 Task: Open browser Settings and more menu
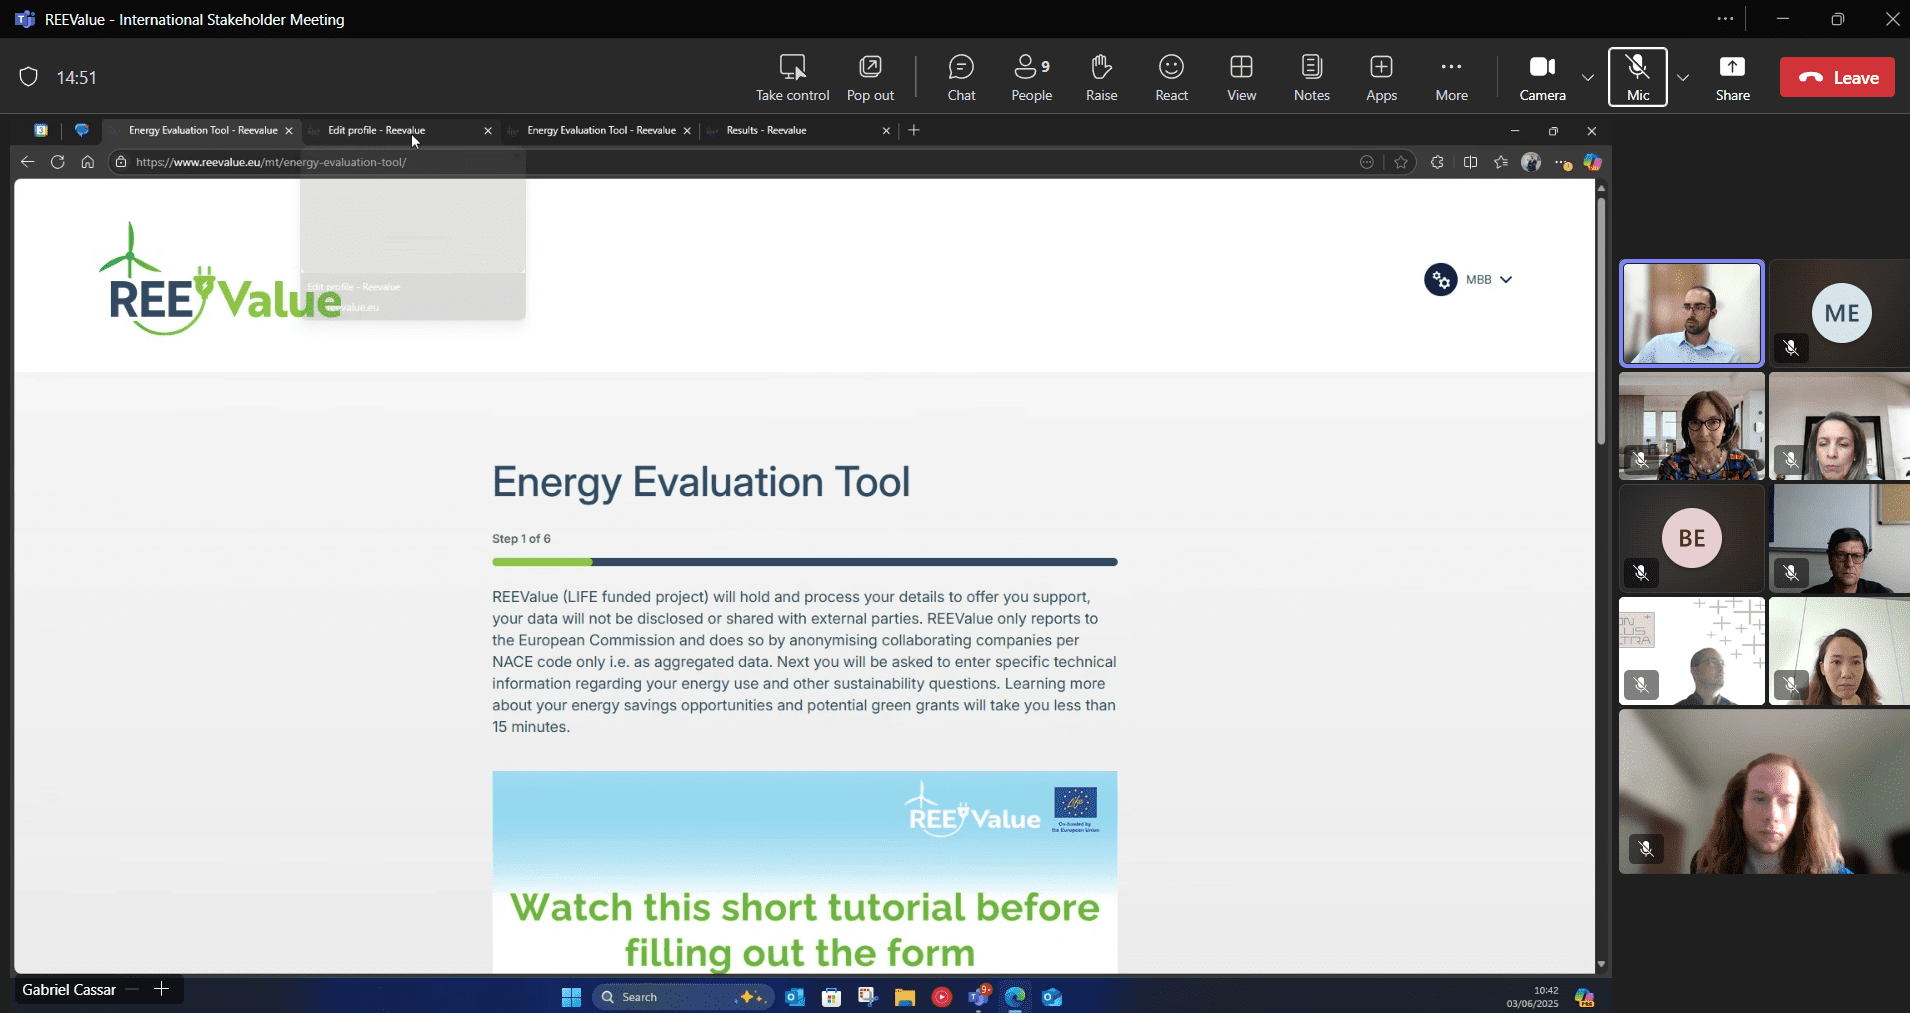pyautogui.click(x=1563, y=162)
